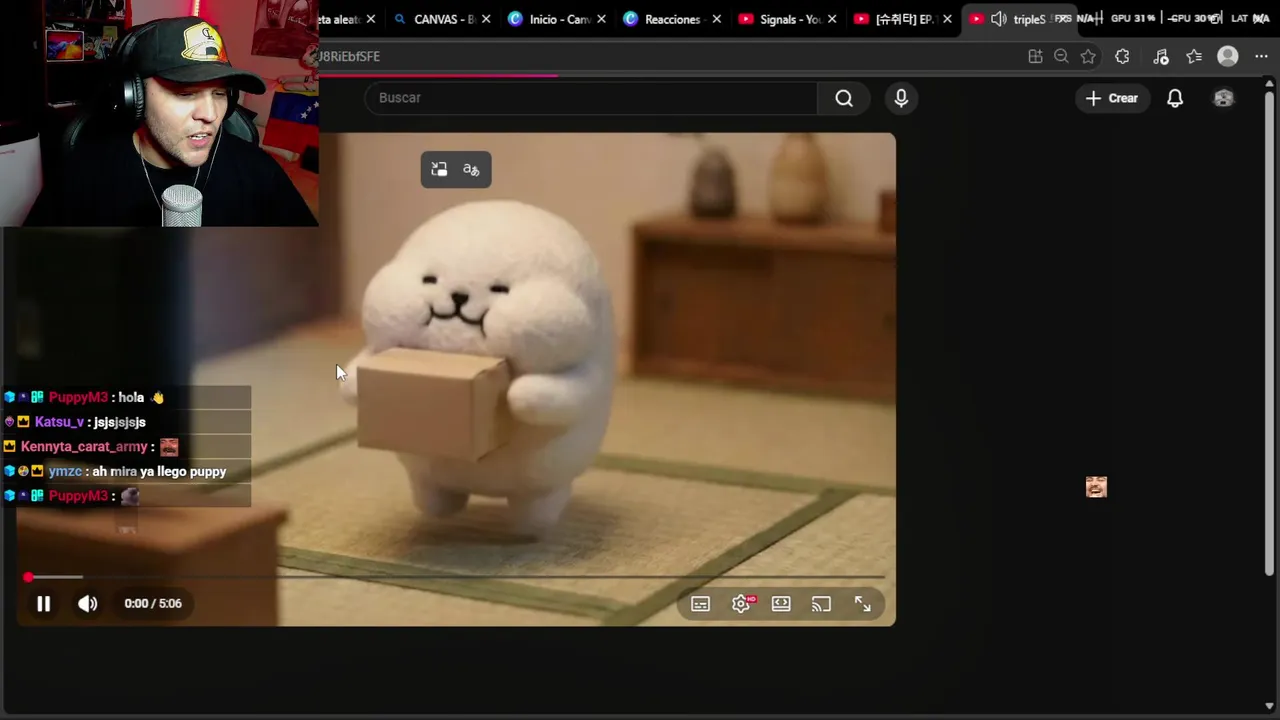Open the video settings gear

coord(741,604)
